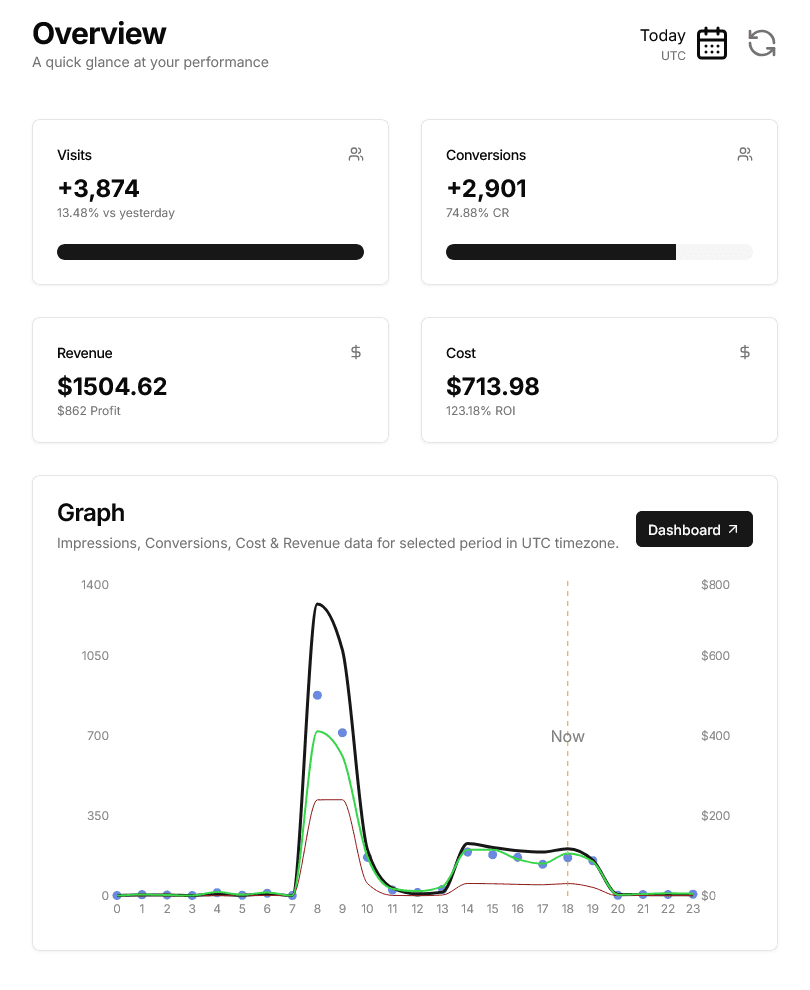
Task: Open the Dashboard view
Action: click(x=694, y=528)
